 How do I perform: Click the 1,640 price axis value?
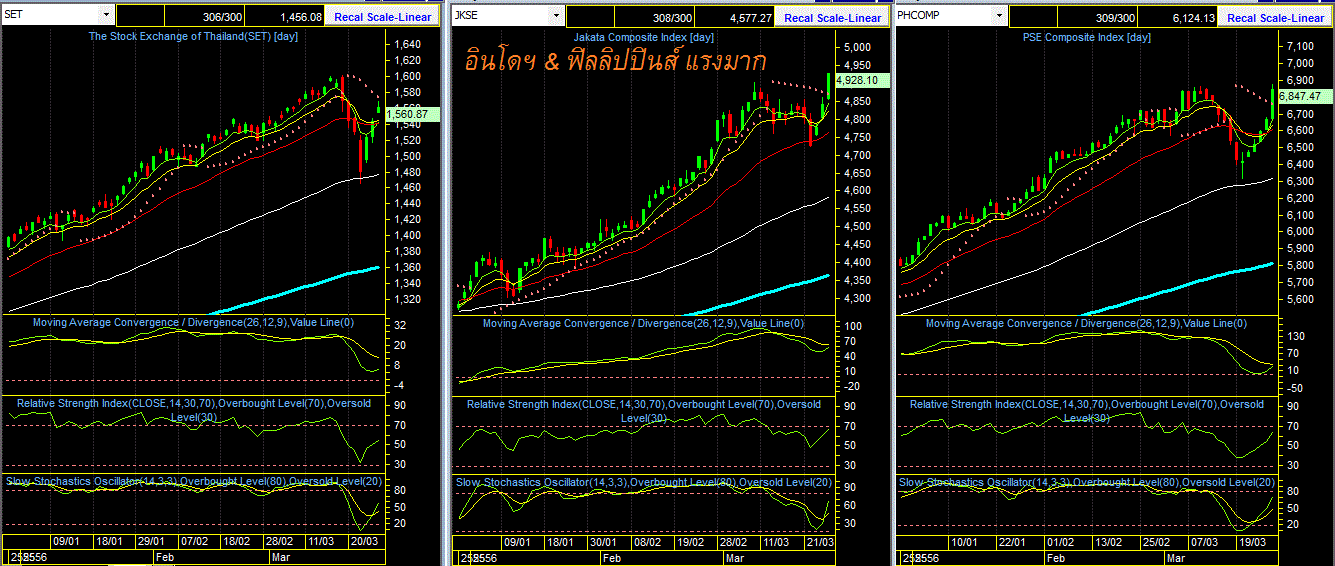(408, 45)
